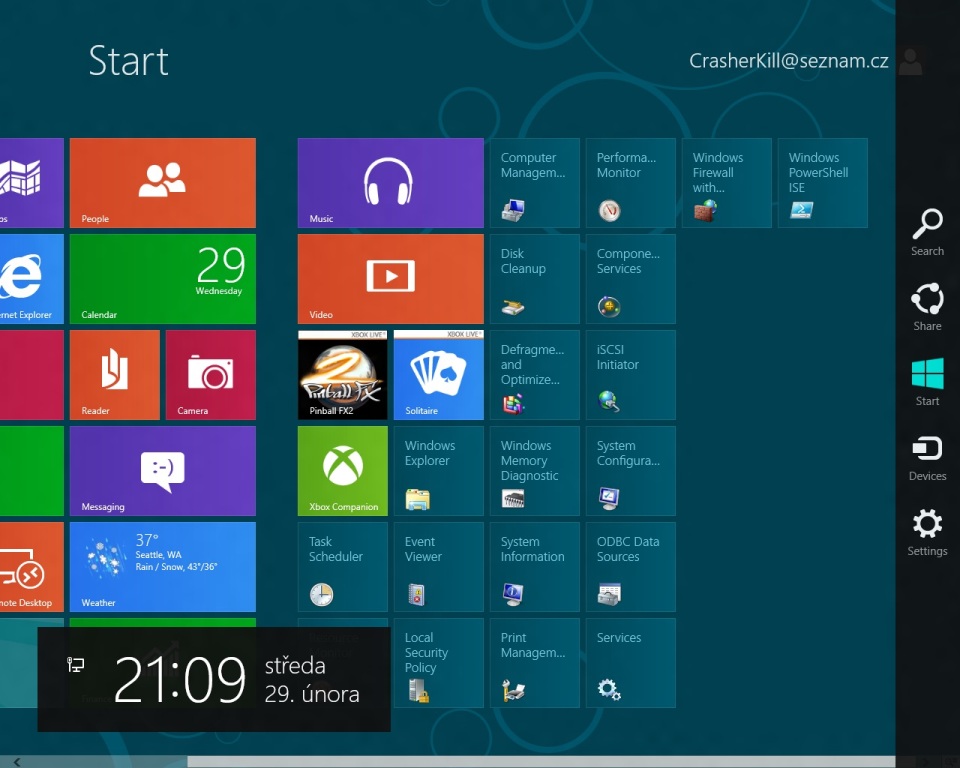Screen dimensions: 960x768
Task: Open Xbox Companion tile
Action: (342, 471)
